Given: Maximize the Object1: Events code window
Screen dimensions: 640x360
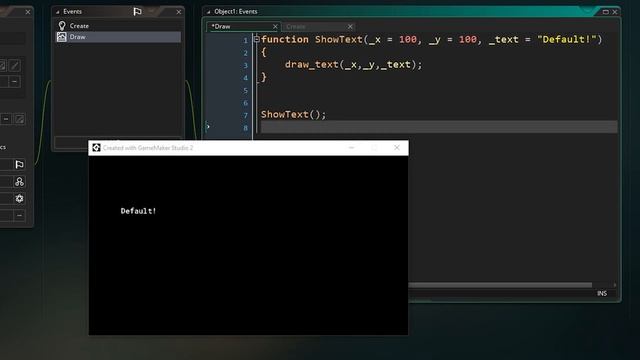Looking at the screenshot, I should (x=606, y=12).
